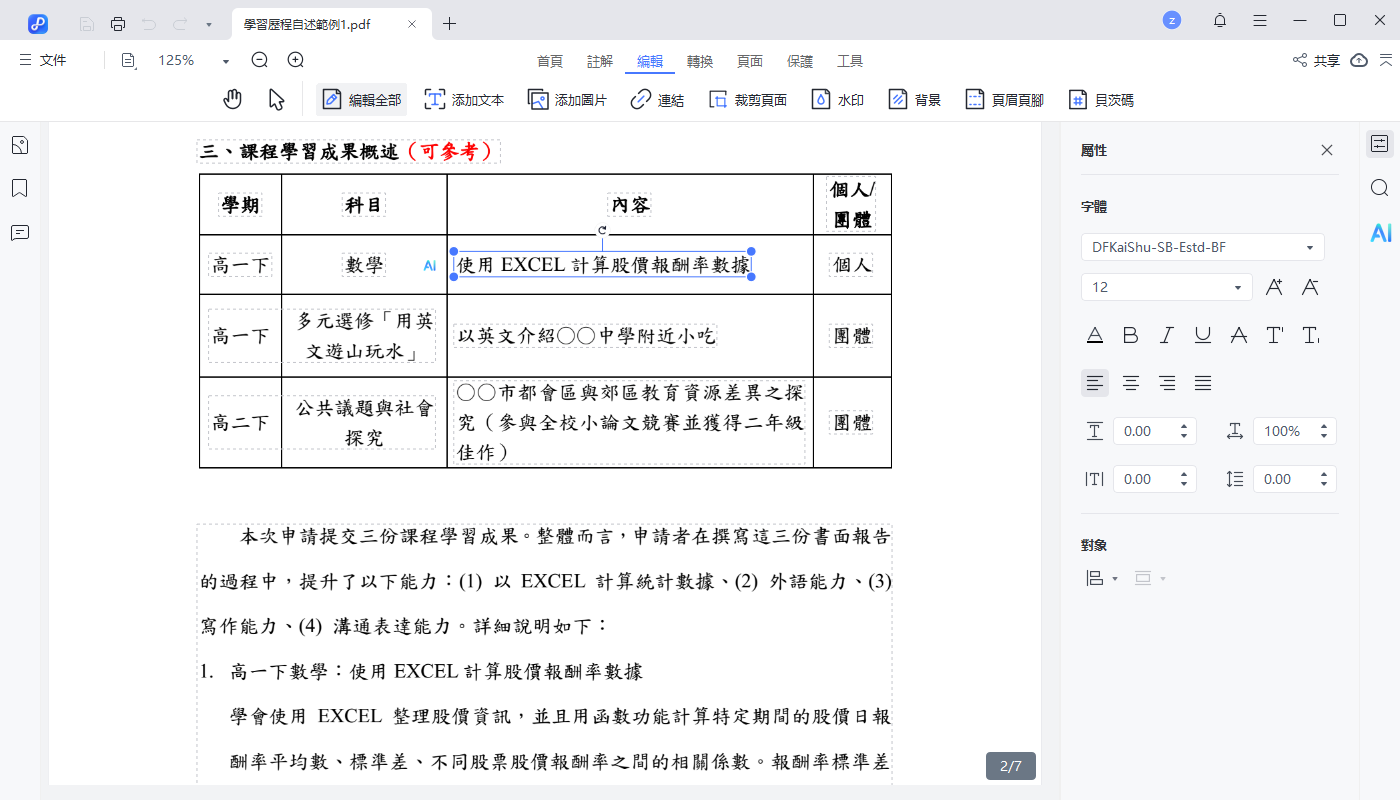Open the bookmarks panel in left sidebar
Viewport: 1400px width, 800px height.
20,189
